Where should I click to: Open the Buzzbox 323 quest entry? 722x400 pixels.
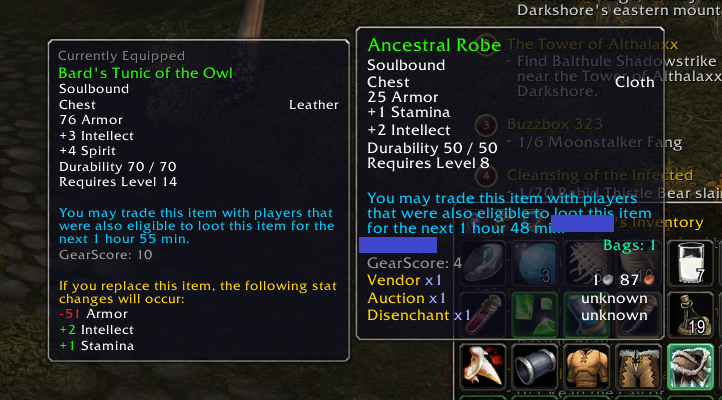(555, 124)
